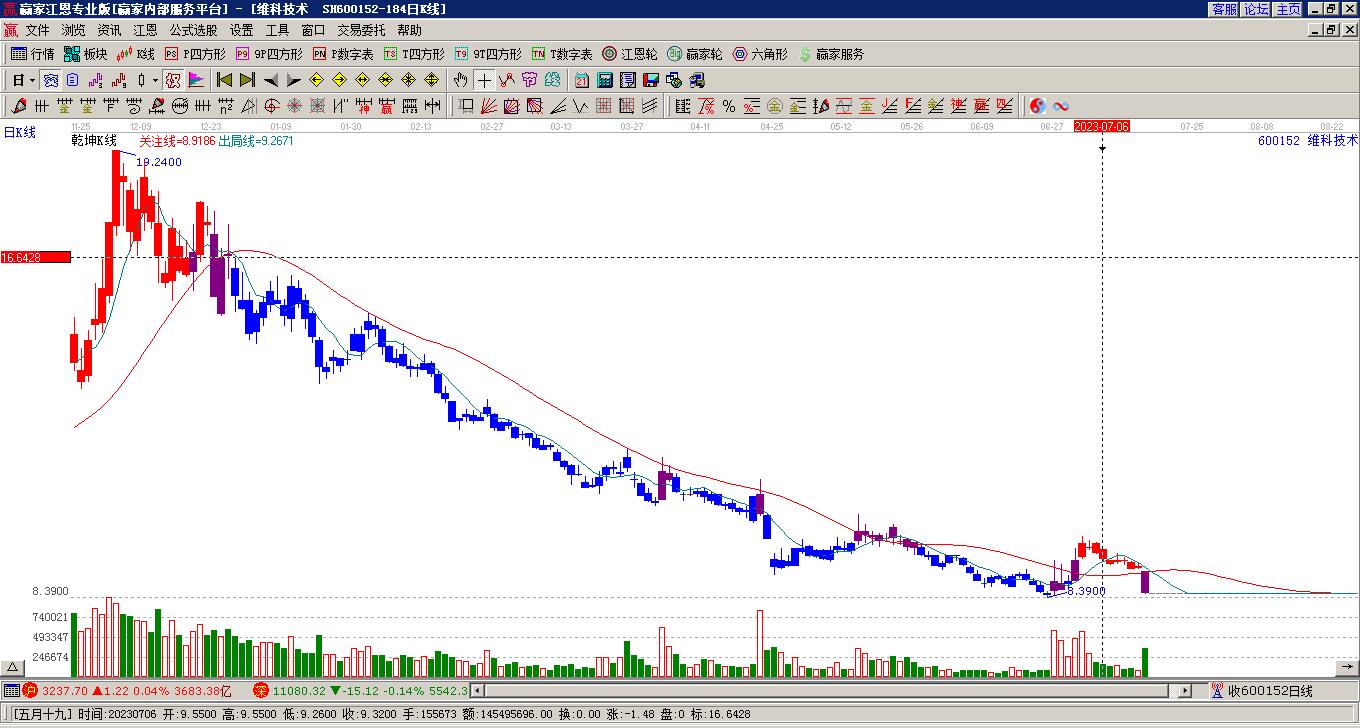1360x728 pixels.
Task: Open the 江恩 menu
Action: point(145,30)
